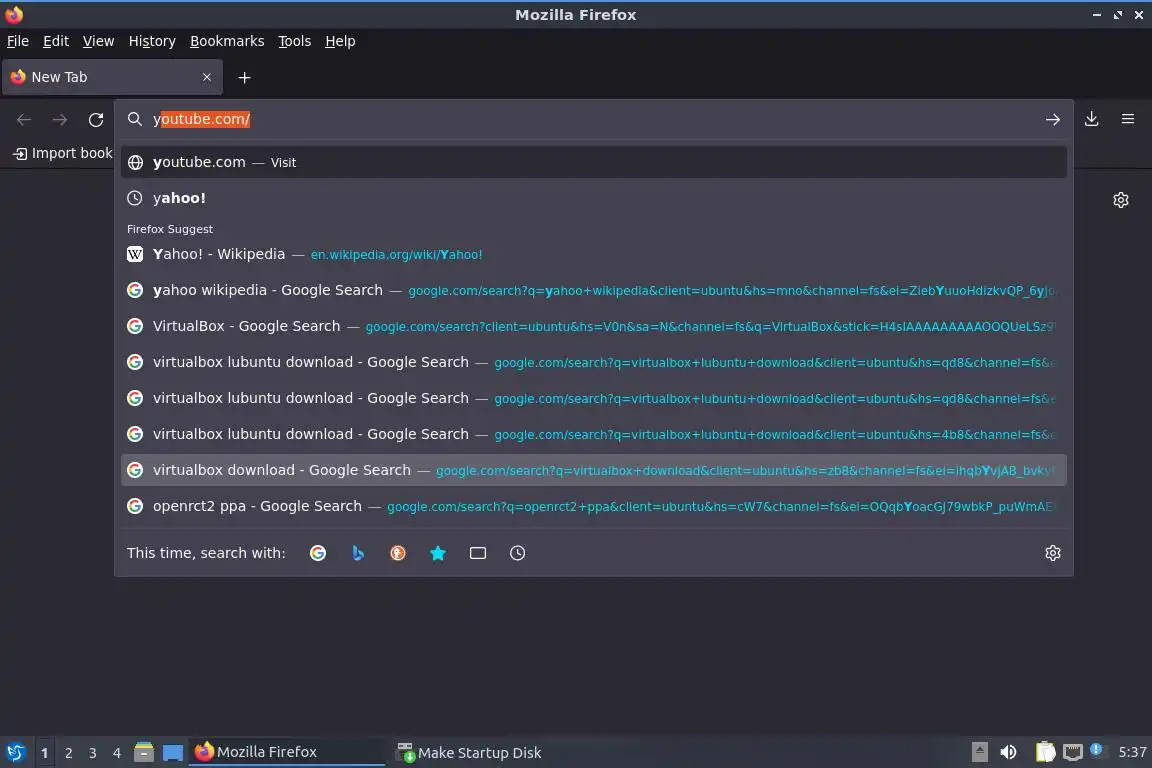Click removable media eject tray icon
This screenshot has width=1152, height=768.
[979, 753]
